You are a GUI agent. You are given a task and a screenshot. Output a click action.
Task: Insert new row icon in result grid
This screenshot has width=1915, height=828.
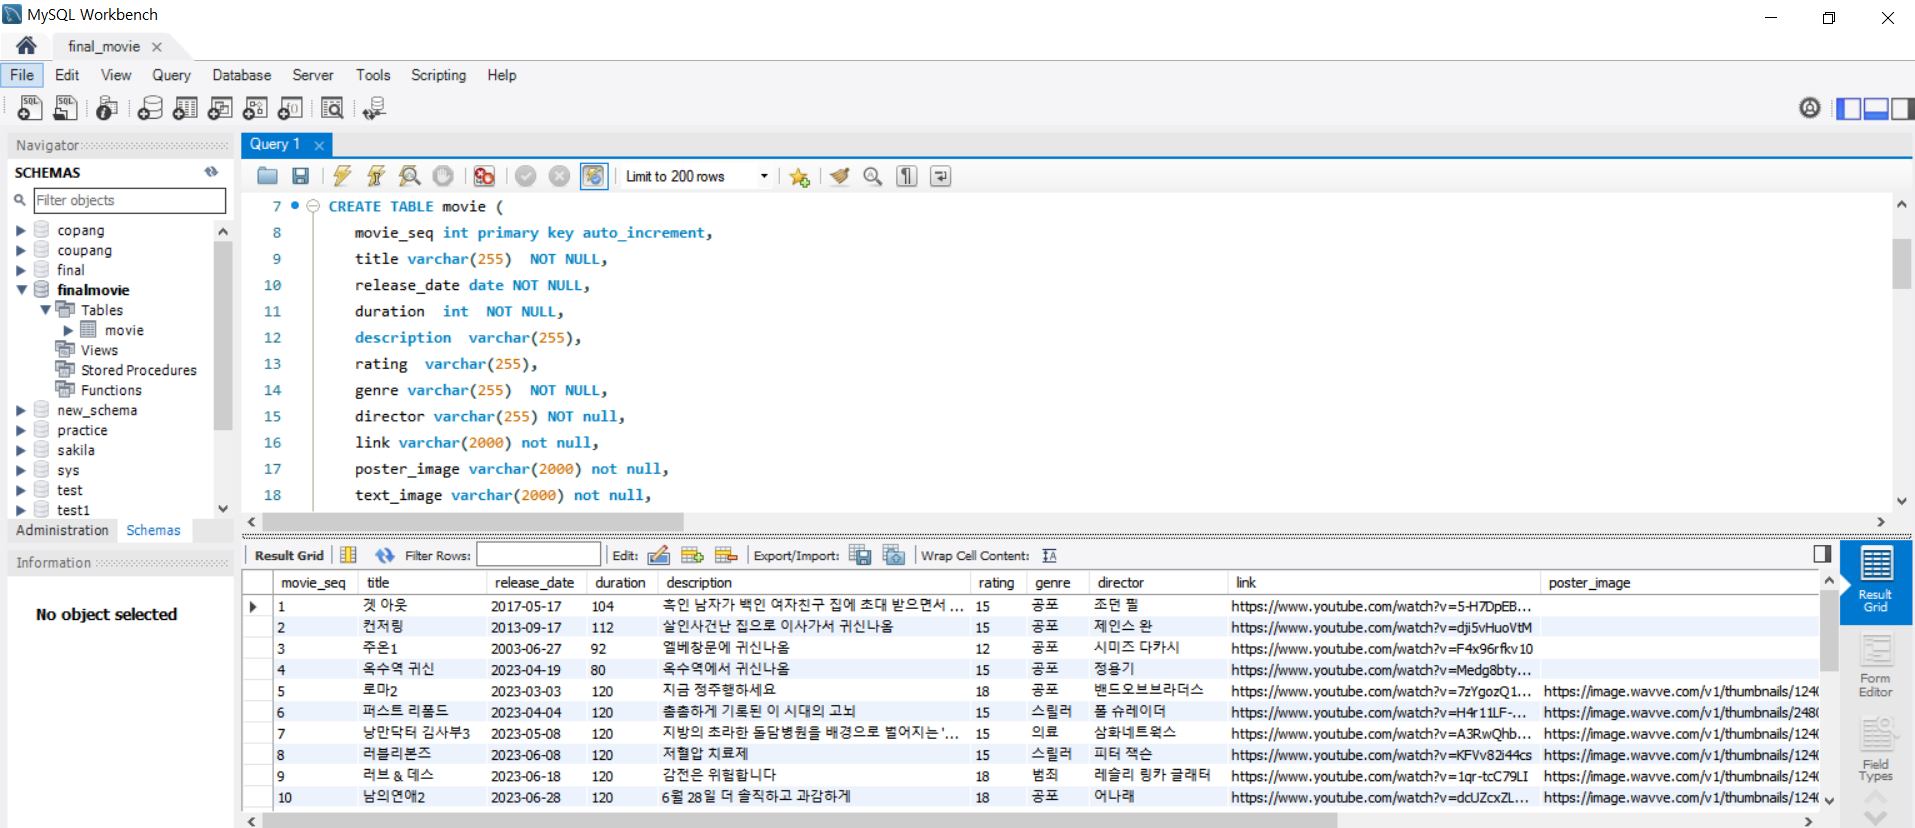point(692,555)
